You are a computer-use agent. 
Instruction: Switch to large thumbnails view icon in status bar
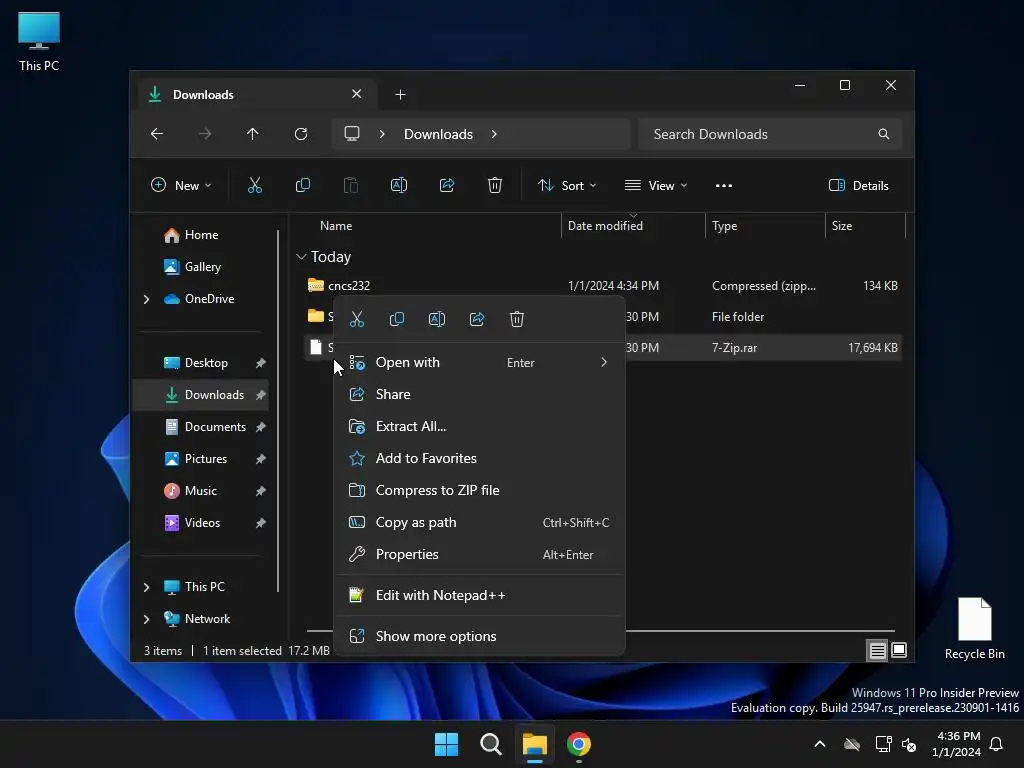pos(899,650)
